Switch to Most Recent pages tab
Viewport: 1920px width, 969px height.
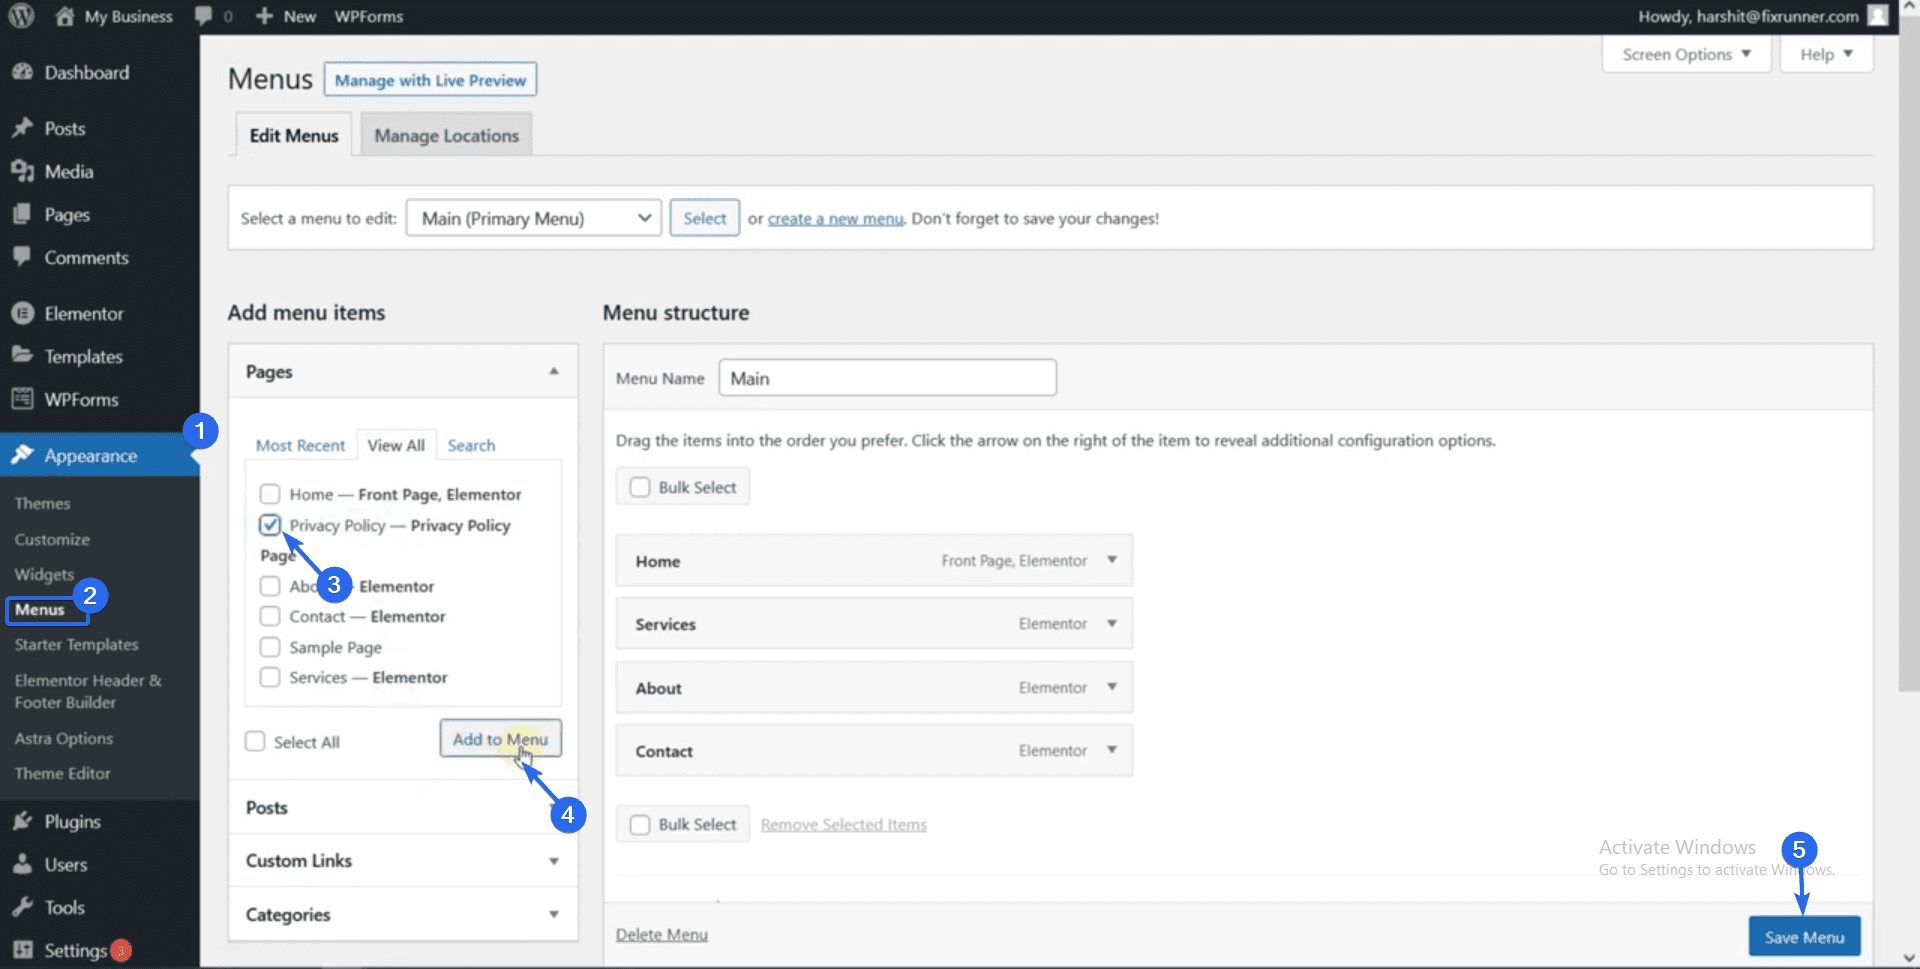click(x=300, y=445)
